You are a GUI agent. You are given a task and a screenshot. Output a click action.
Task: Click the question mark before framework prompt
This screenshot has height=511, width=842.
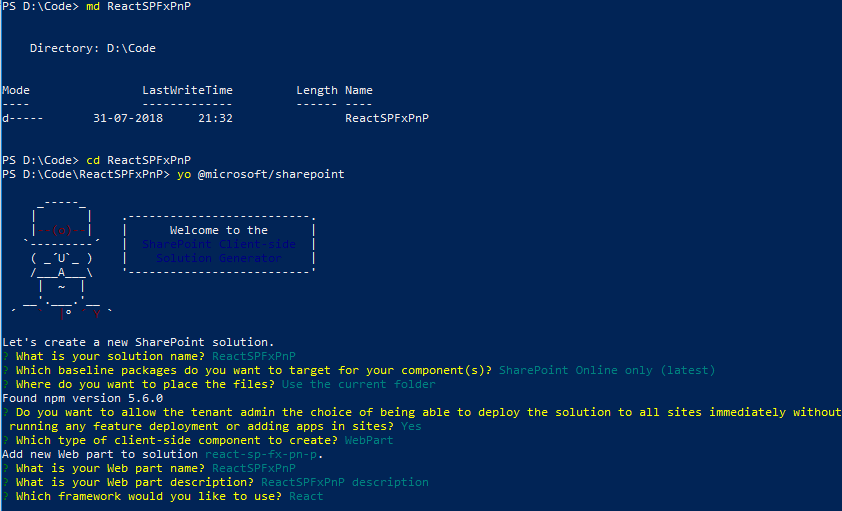tap(5, 496)
